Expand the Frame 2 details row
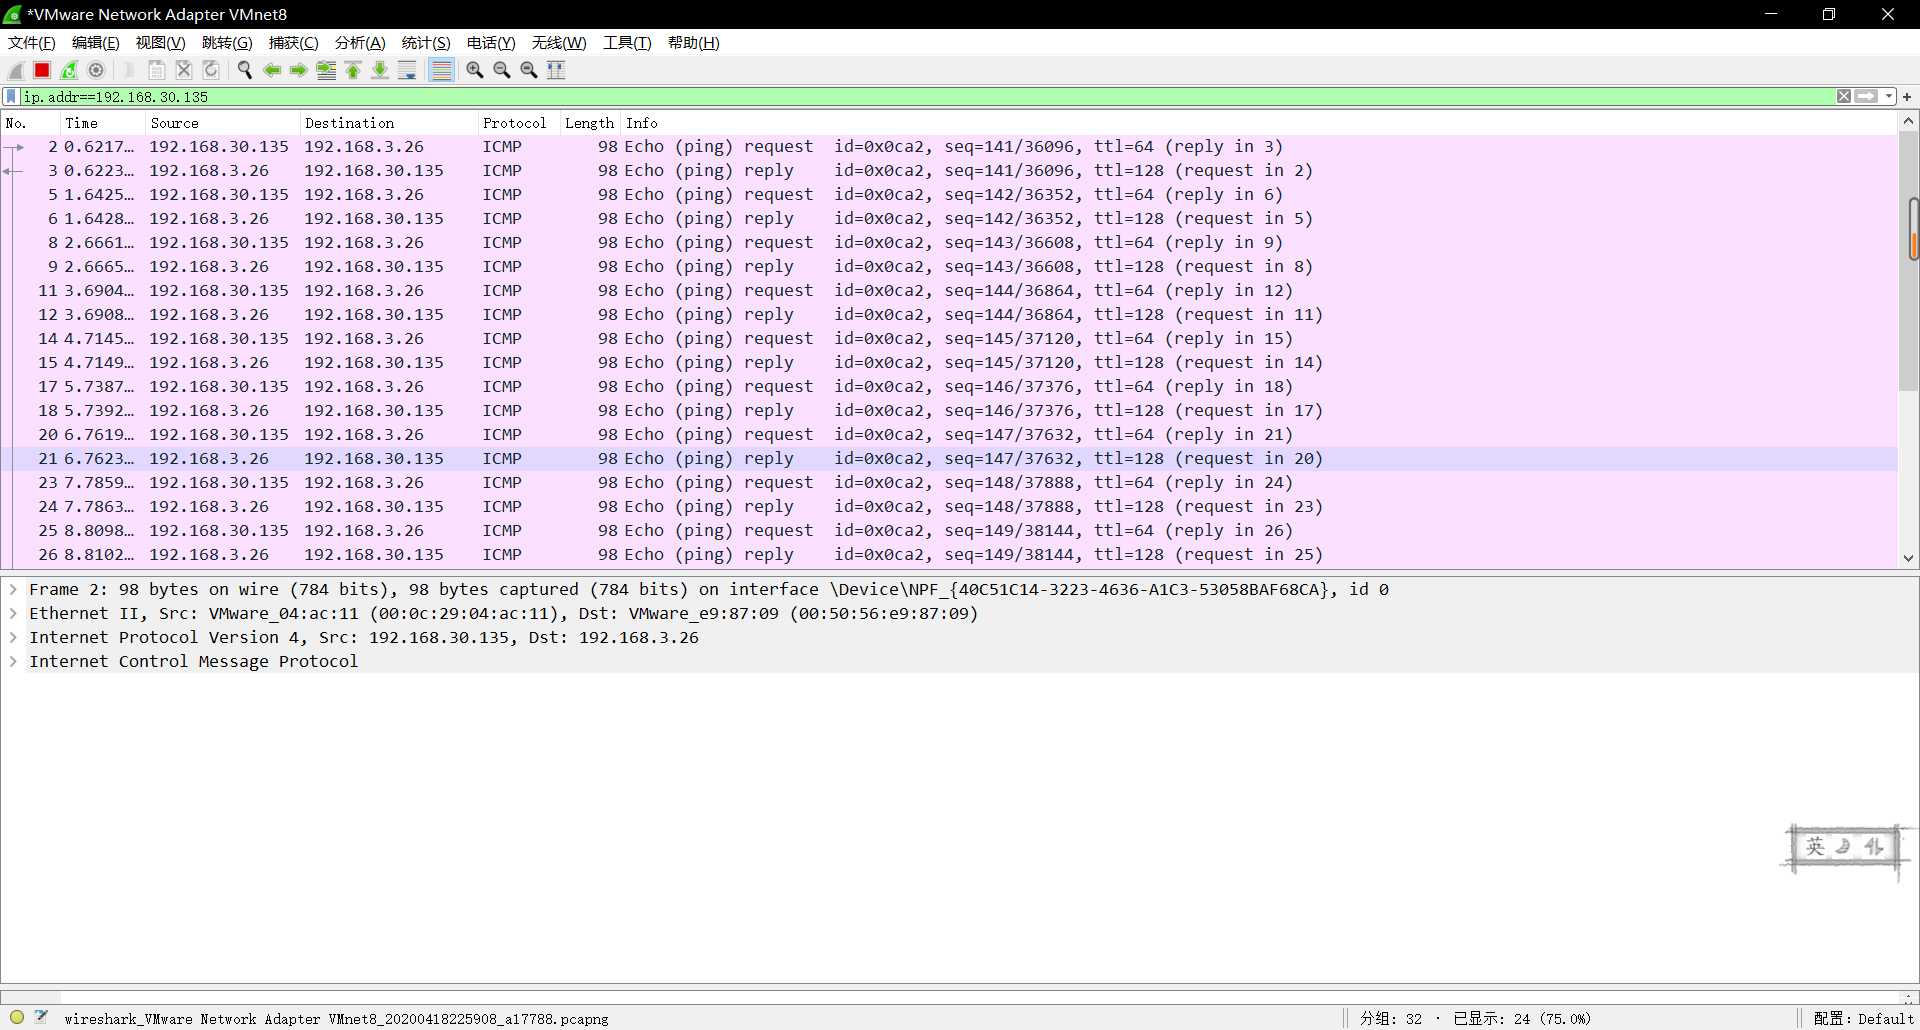This screenshot has height=1030, width=1920. pyautogui.click(x=13, y=590)
